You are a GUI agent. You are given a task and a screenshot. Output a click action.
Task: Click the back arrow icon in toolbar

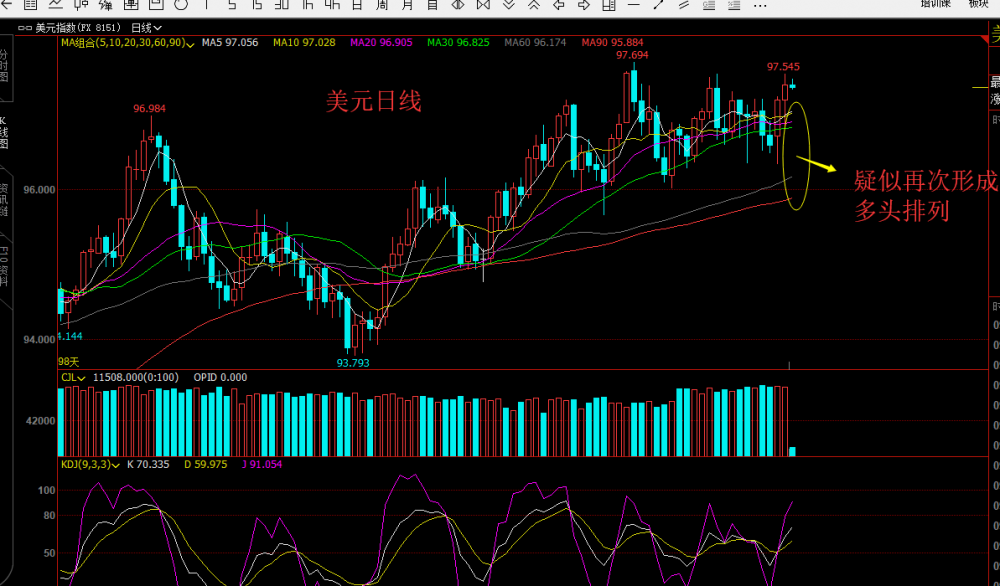click(6, 4)
